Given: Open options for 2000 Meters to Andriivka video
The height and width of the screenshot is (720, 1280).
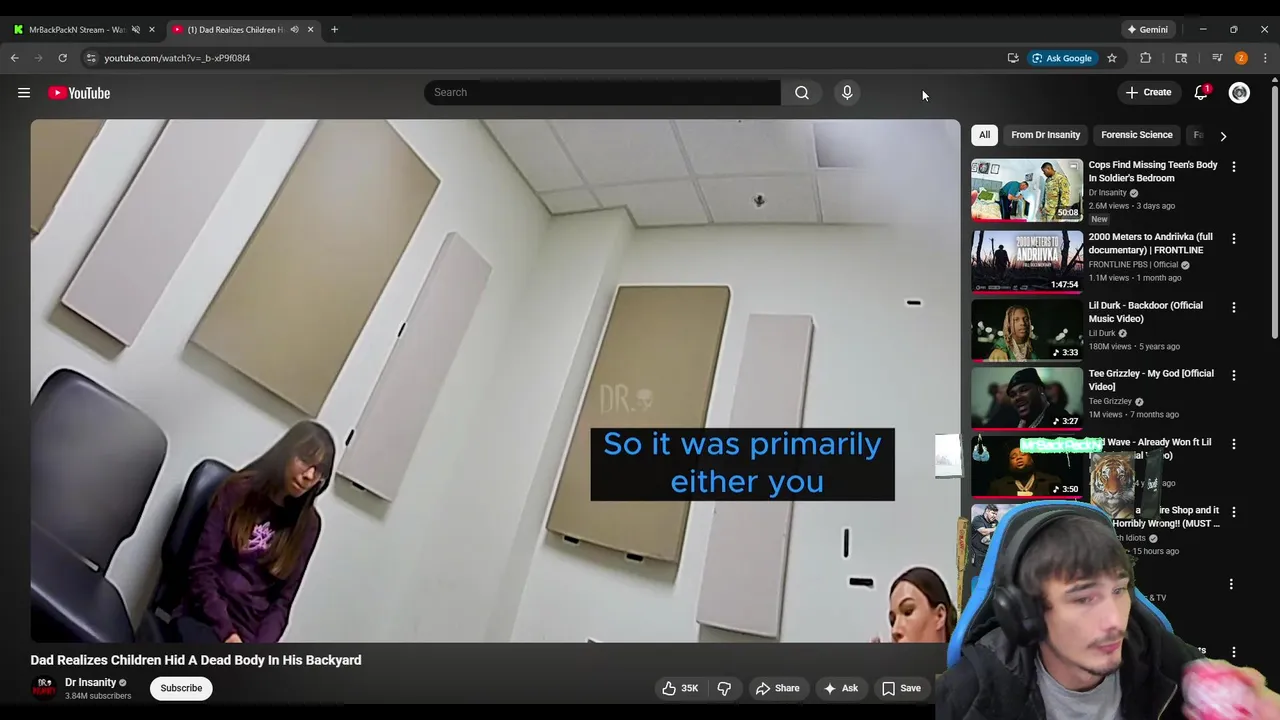Looking at the screenshot, I should (x=1233, y=239).
